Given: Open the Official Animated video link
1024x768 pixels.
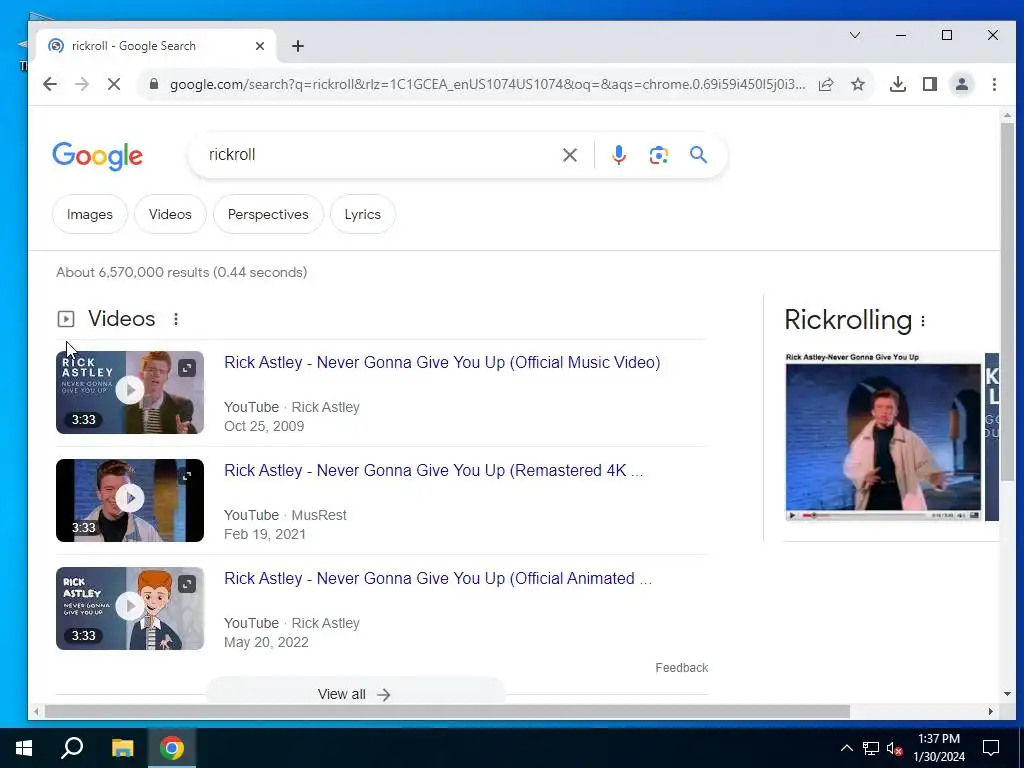Looking at the screenshot, I should coord(438,579).
